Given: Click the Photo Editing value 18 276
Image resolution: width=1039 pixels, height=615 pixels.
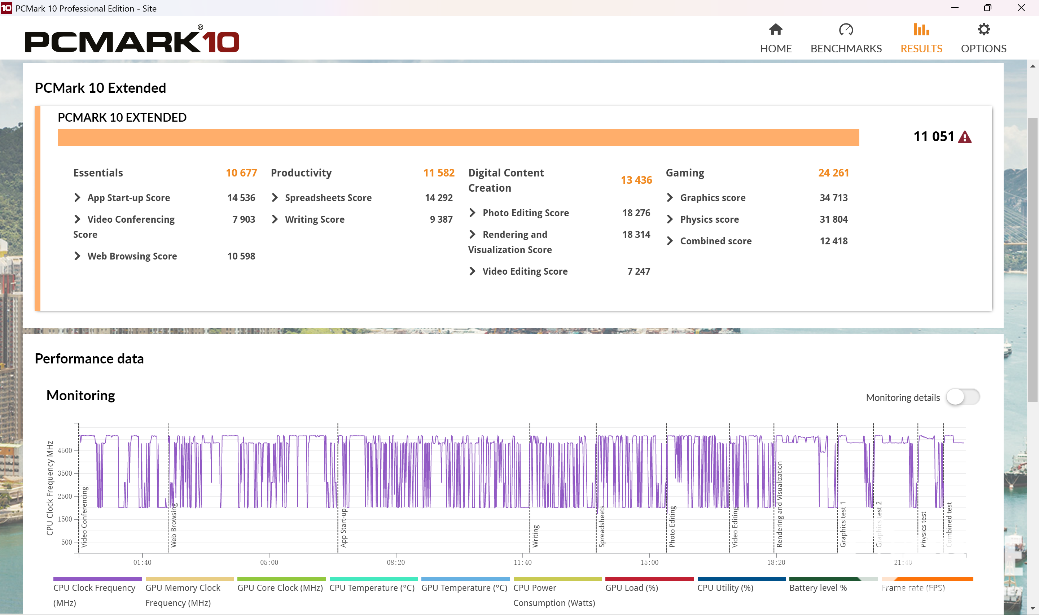Looking at the screenshot, I should click(x=636, y=213).
